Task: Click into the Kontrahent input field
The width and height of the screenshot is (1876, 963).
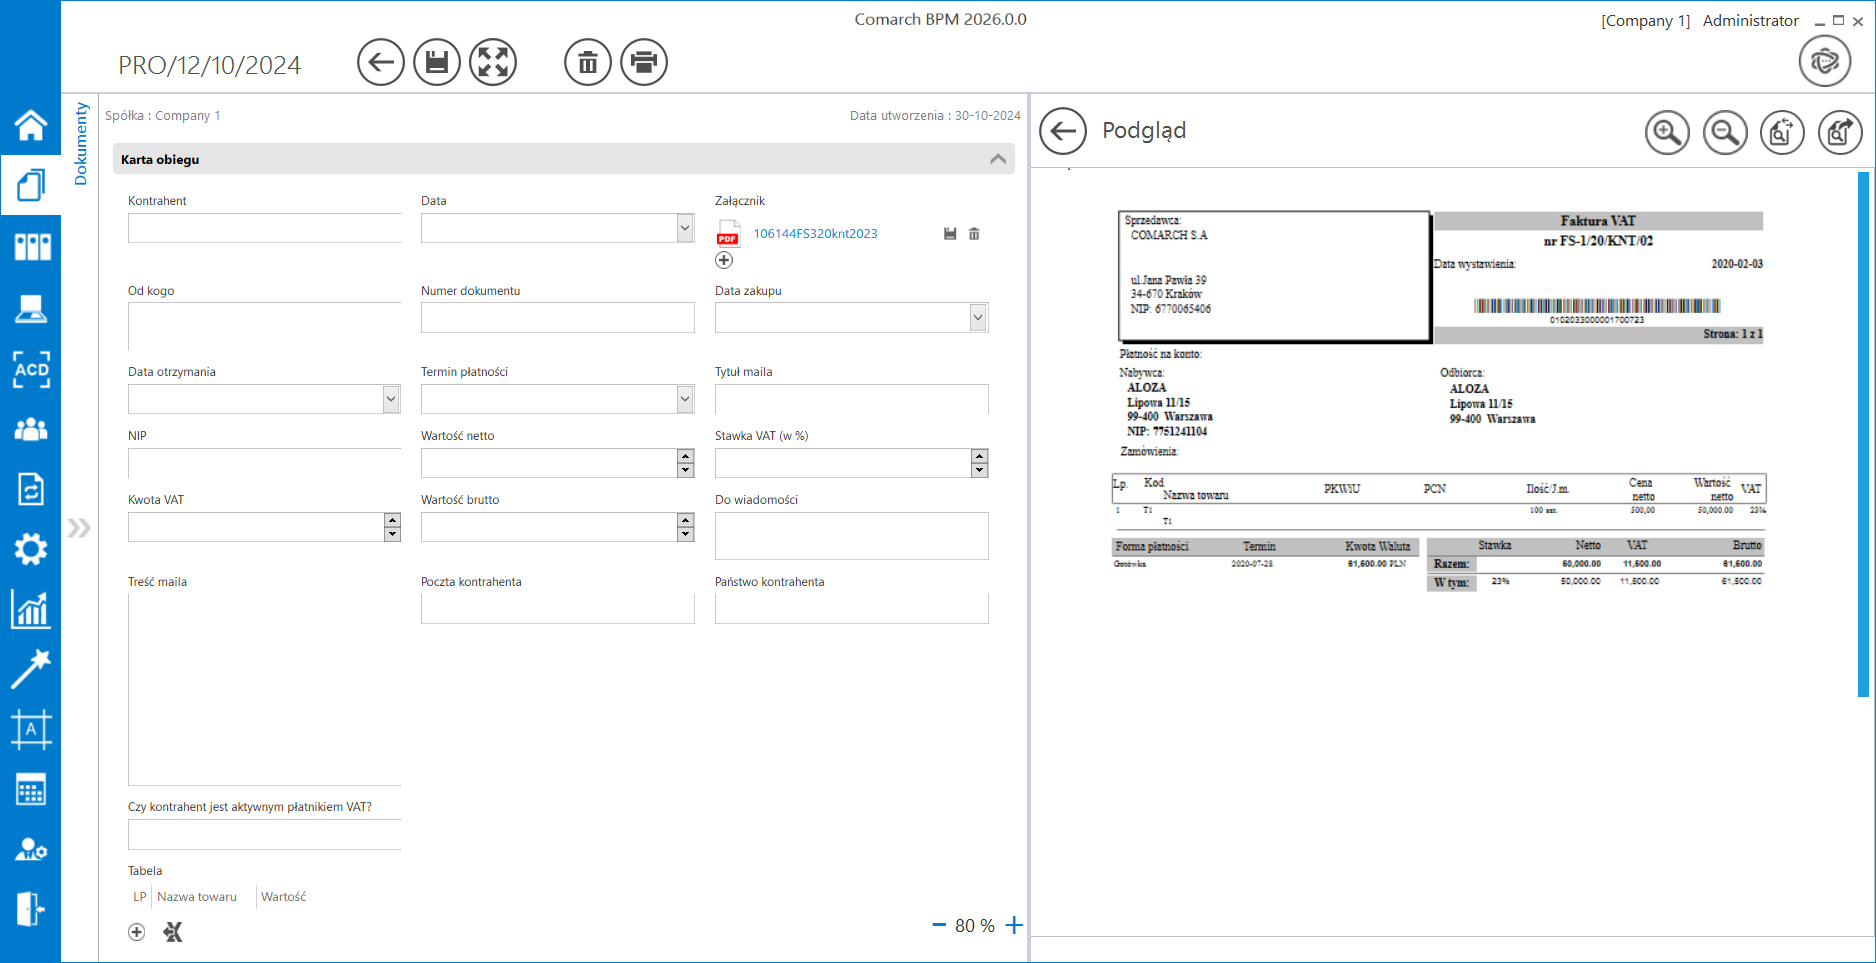Action: pyautogui.click(x=264, y=228)
